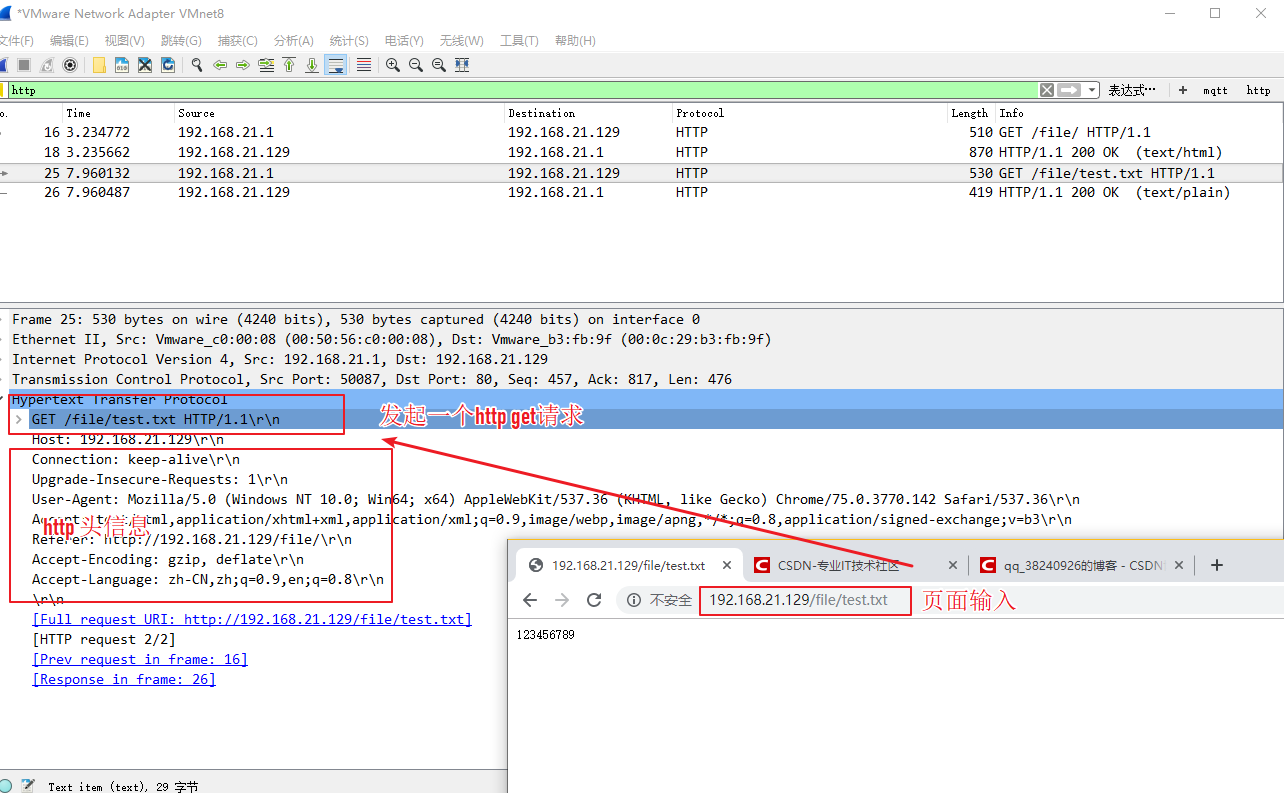
Task: Open the 统计(S) menu
Action: 349,41
